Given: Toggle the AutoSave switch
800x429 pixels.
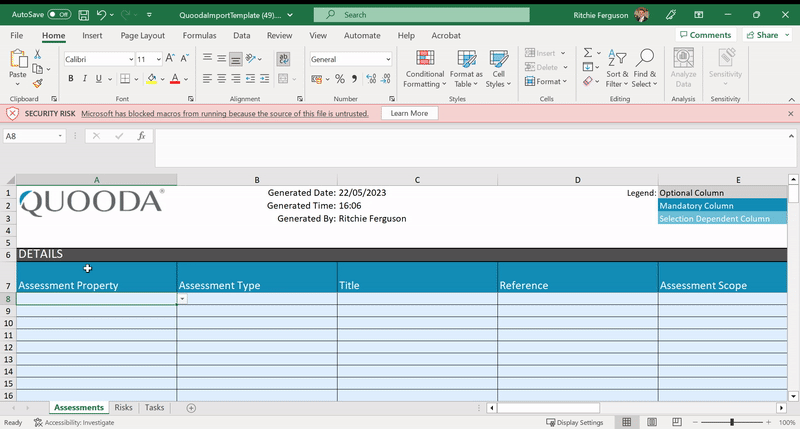Looking at the screenshot, I should point(59,15).
